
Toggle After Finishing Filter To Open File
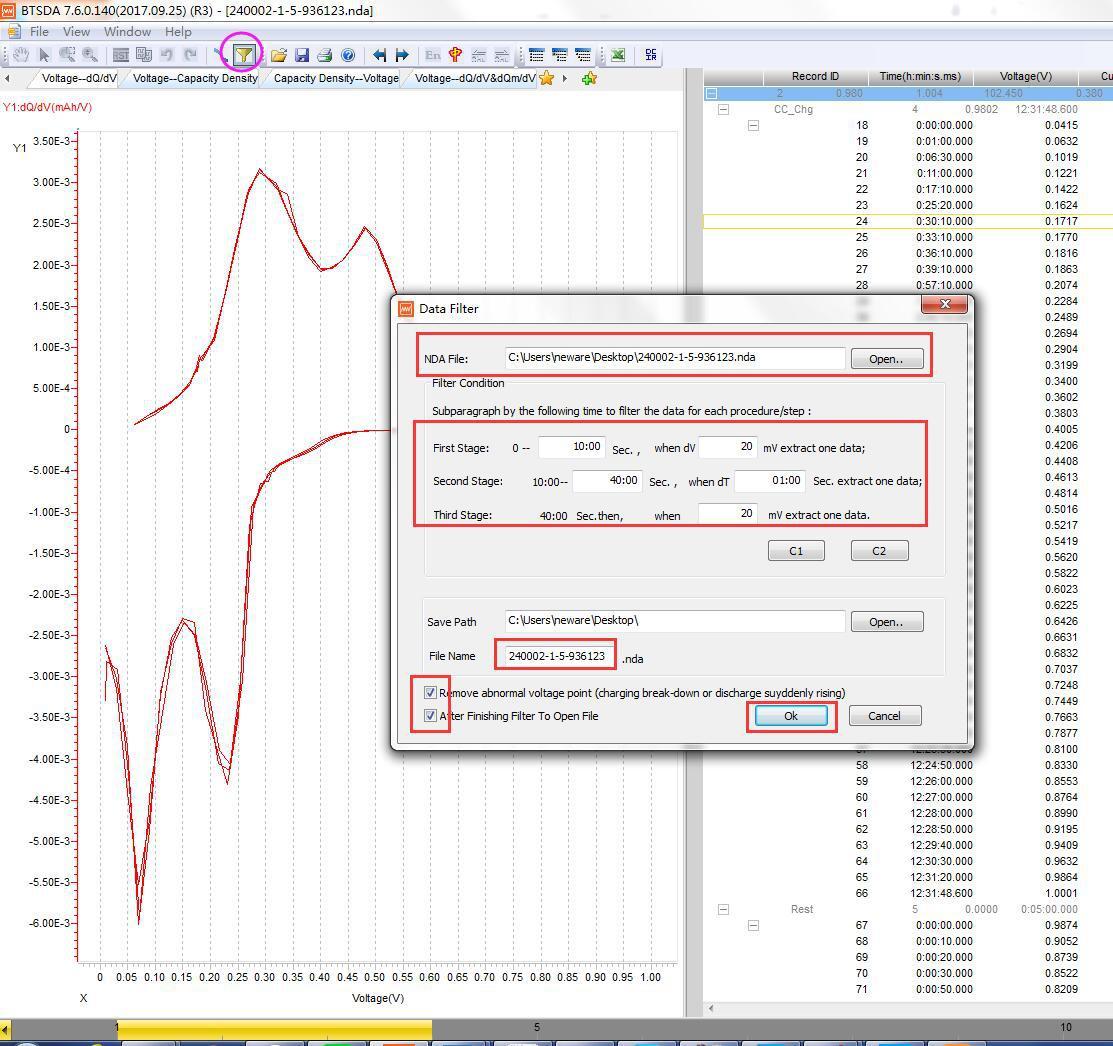pos(430,715)
